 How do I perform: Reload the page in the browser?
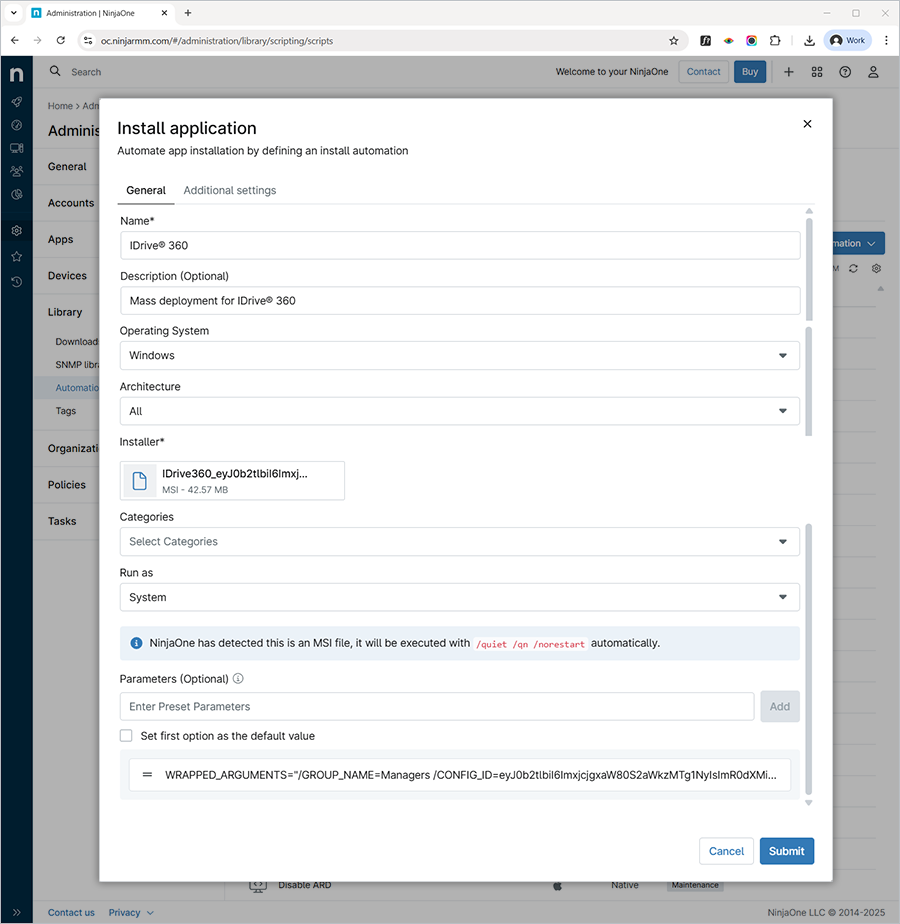61,41
